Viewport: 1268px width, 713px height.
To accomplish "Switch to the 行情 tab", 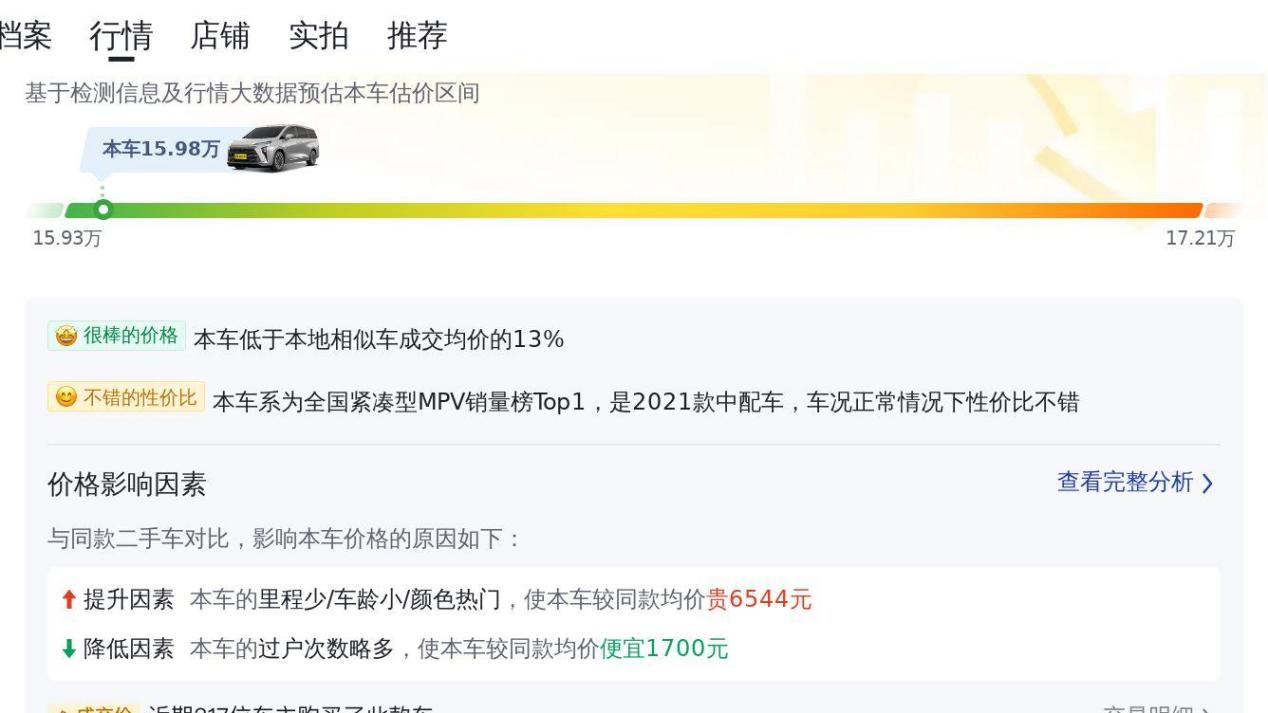I will [121, 36].
